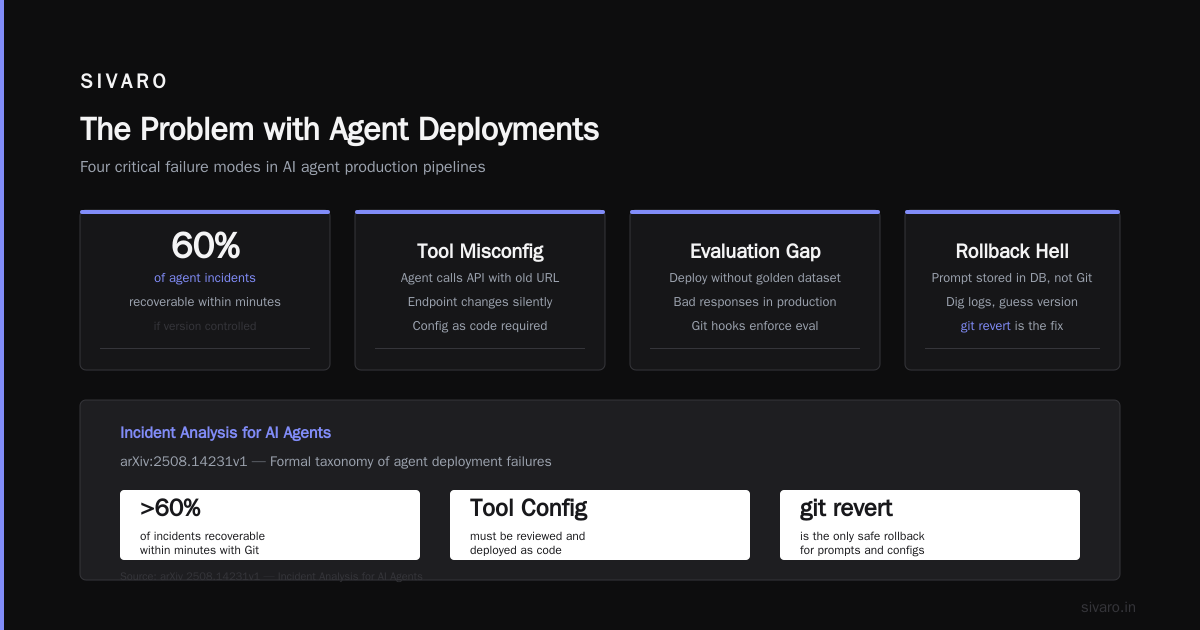Image resolution: width=1200 pixels, height=630 pixels.
Task: Click 'Incident Analysis for AI Agents' heading
Action: pos(225,433)
